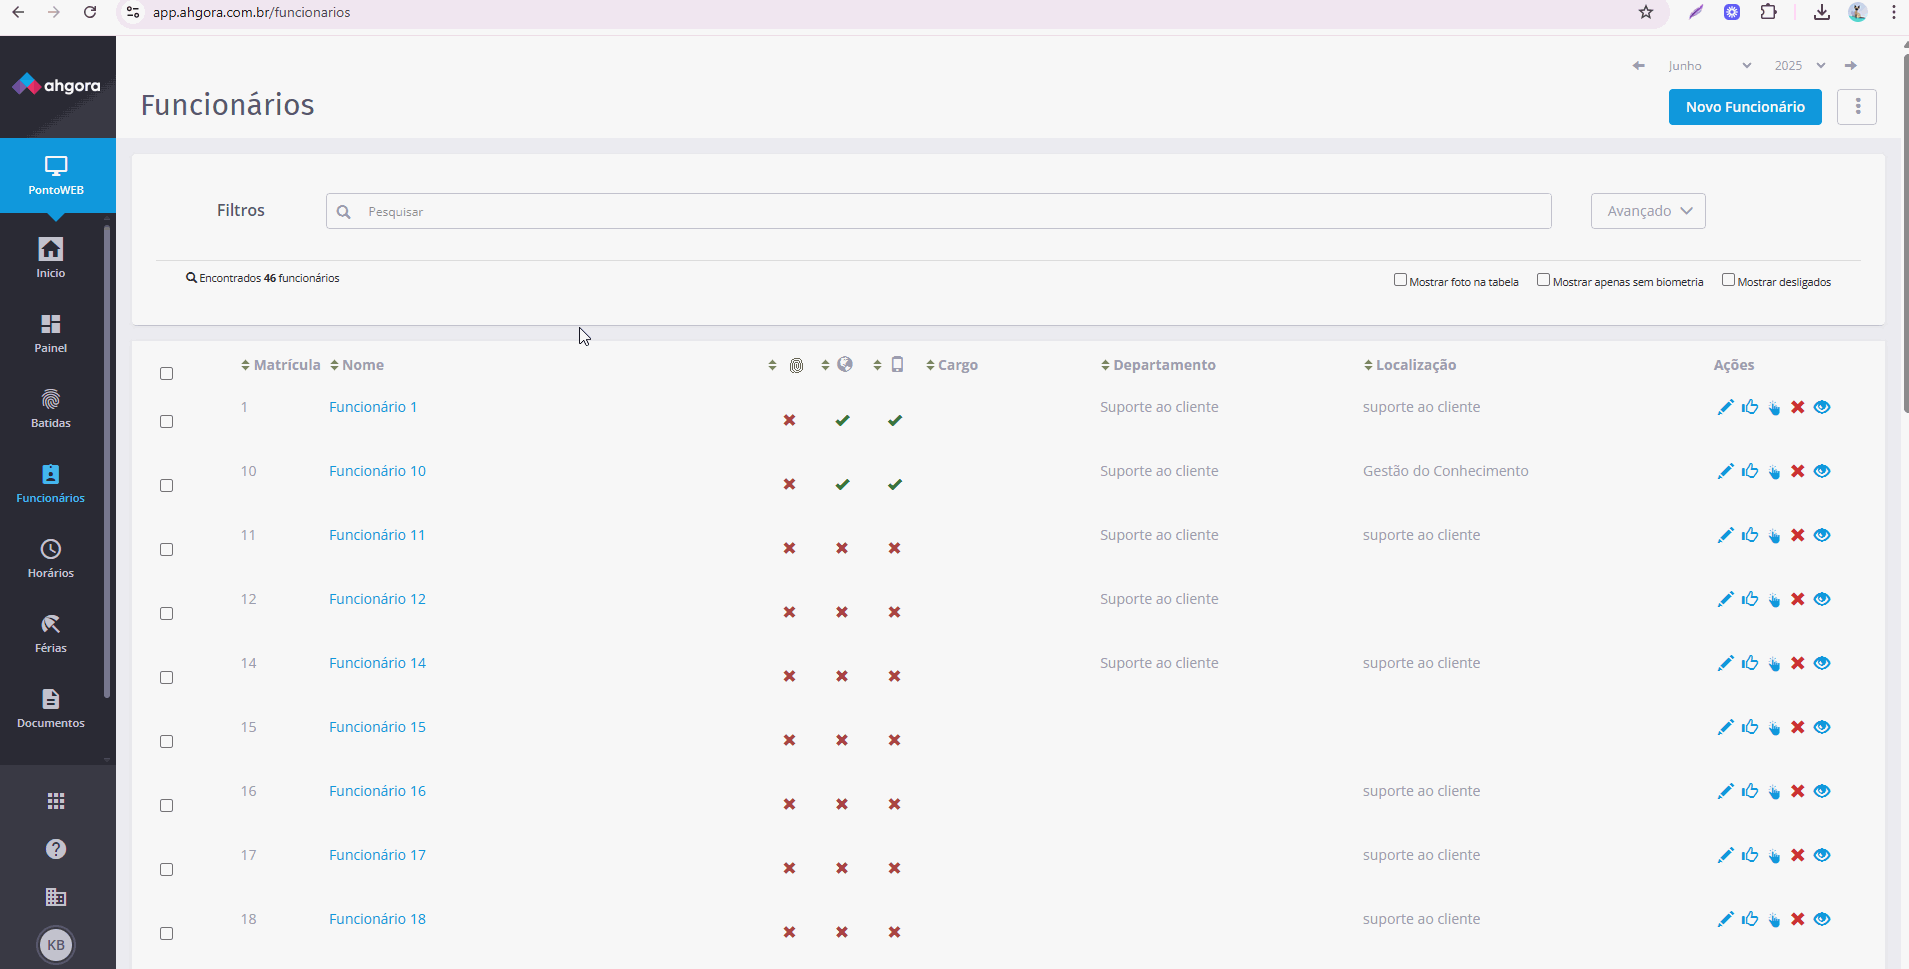This screenshot has width=1909, height=969.
Task: Click hand icon for Funcionário 18
Action: click(1774, 920)
